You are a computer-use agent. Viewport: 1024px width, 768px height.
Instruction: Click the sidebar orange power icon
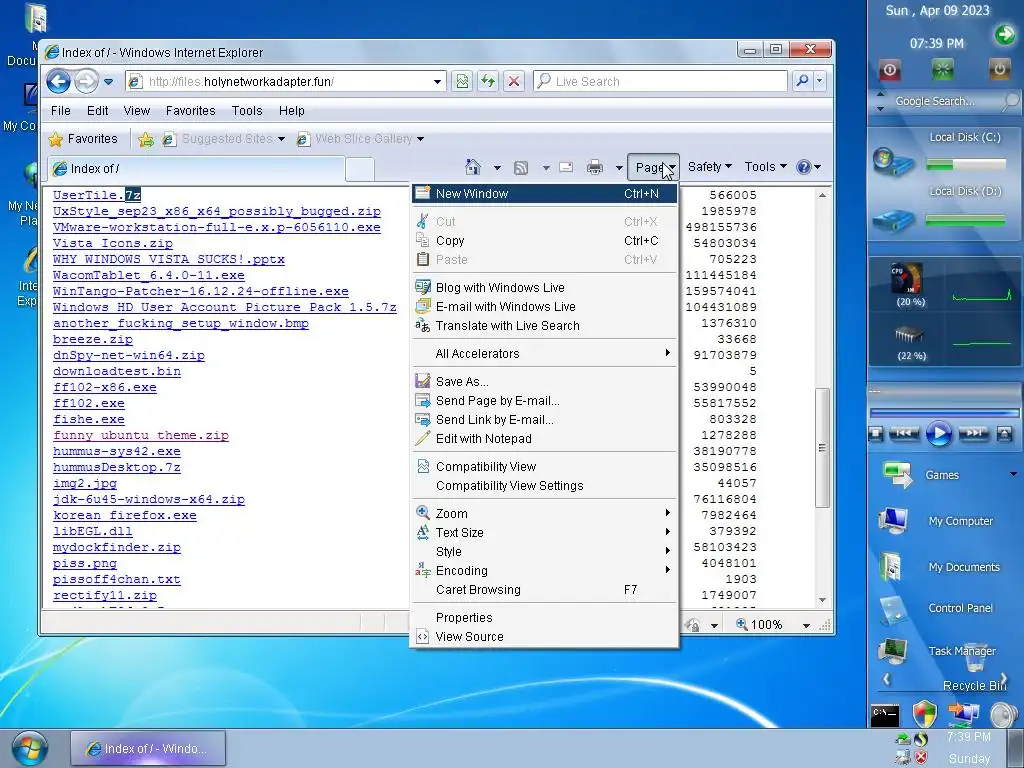coord(999,69)
